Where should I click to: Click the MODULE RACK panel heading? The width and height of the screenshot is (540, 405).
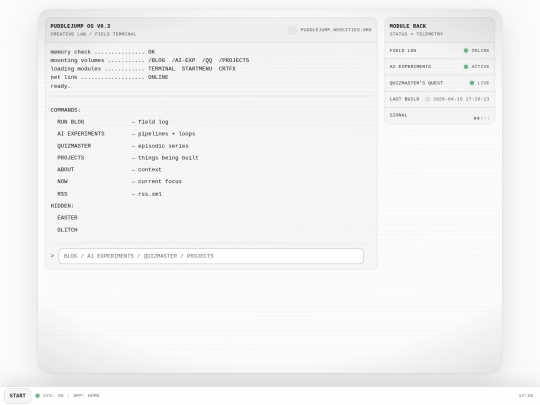[x=408, y=26]
